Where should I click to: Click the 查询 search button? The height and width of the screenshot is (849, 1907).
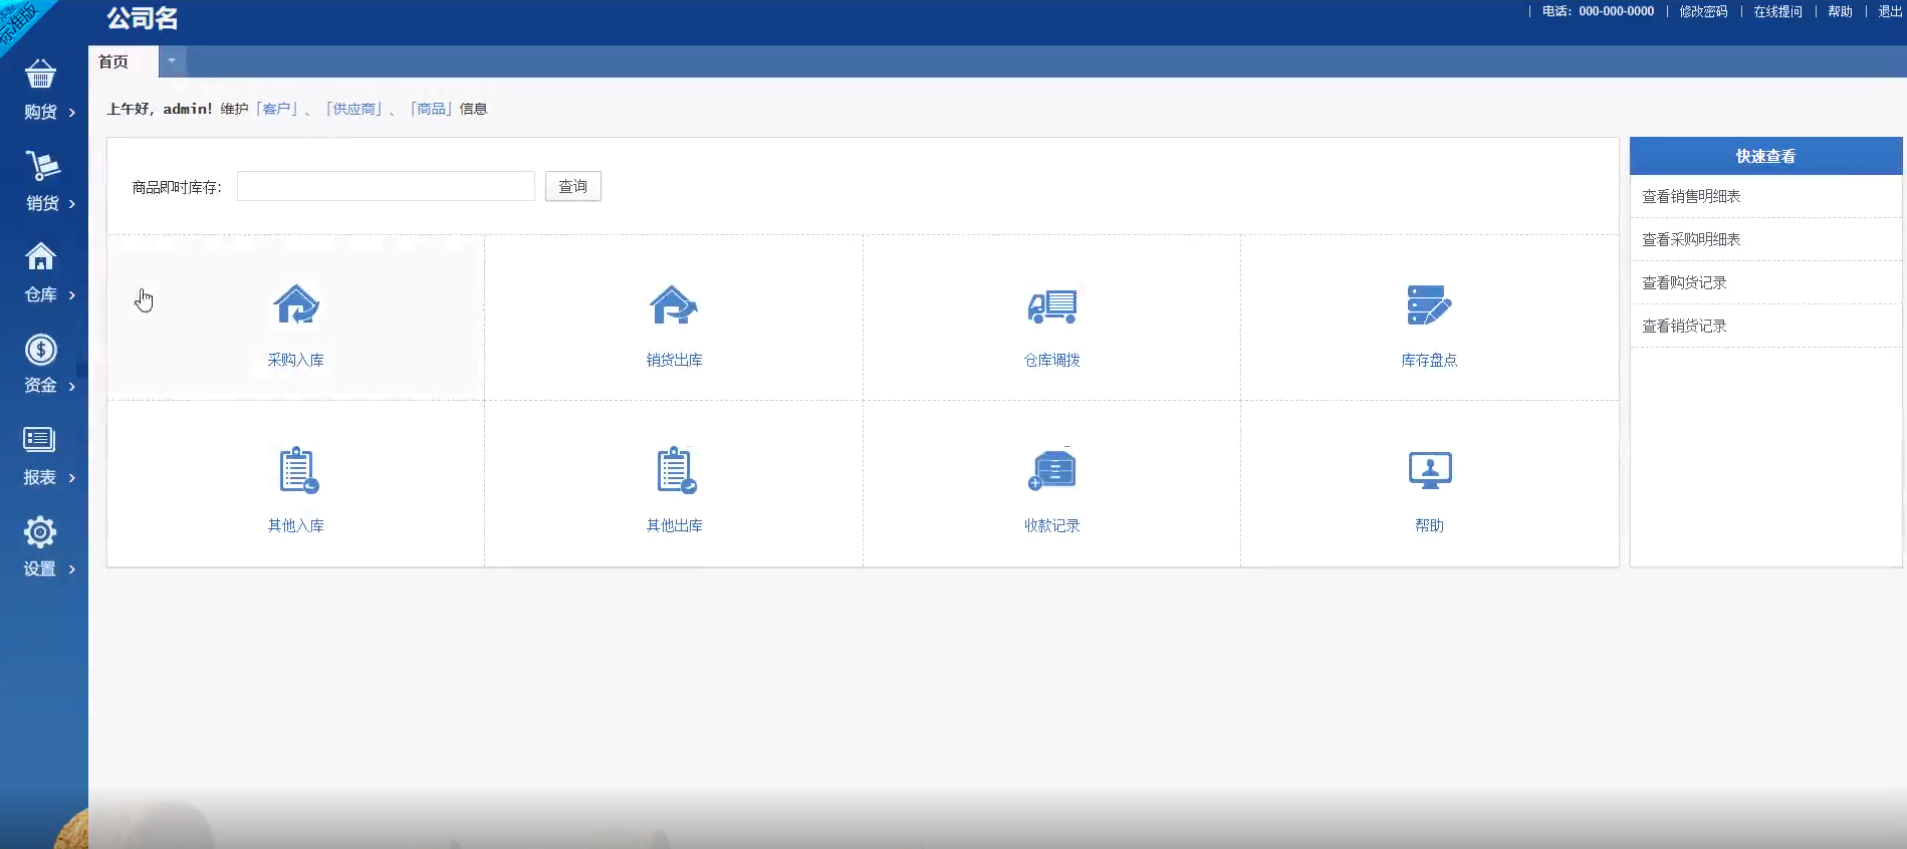coord(572,187)
